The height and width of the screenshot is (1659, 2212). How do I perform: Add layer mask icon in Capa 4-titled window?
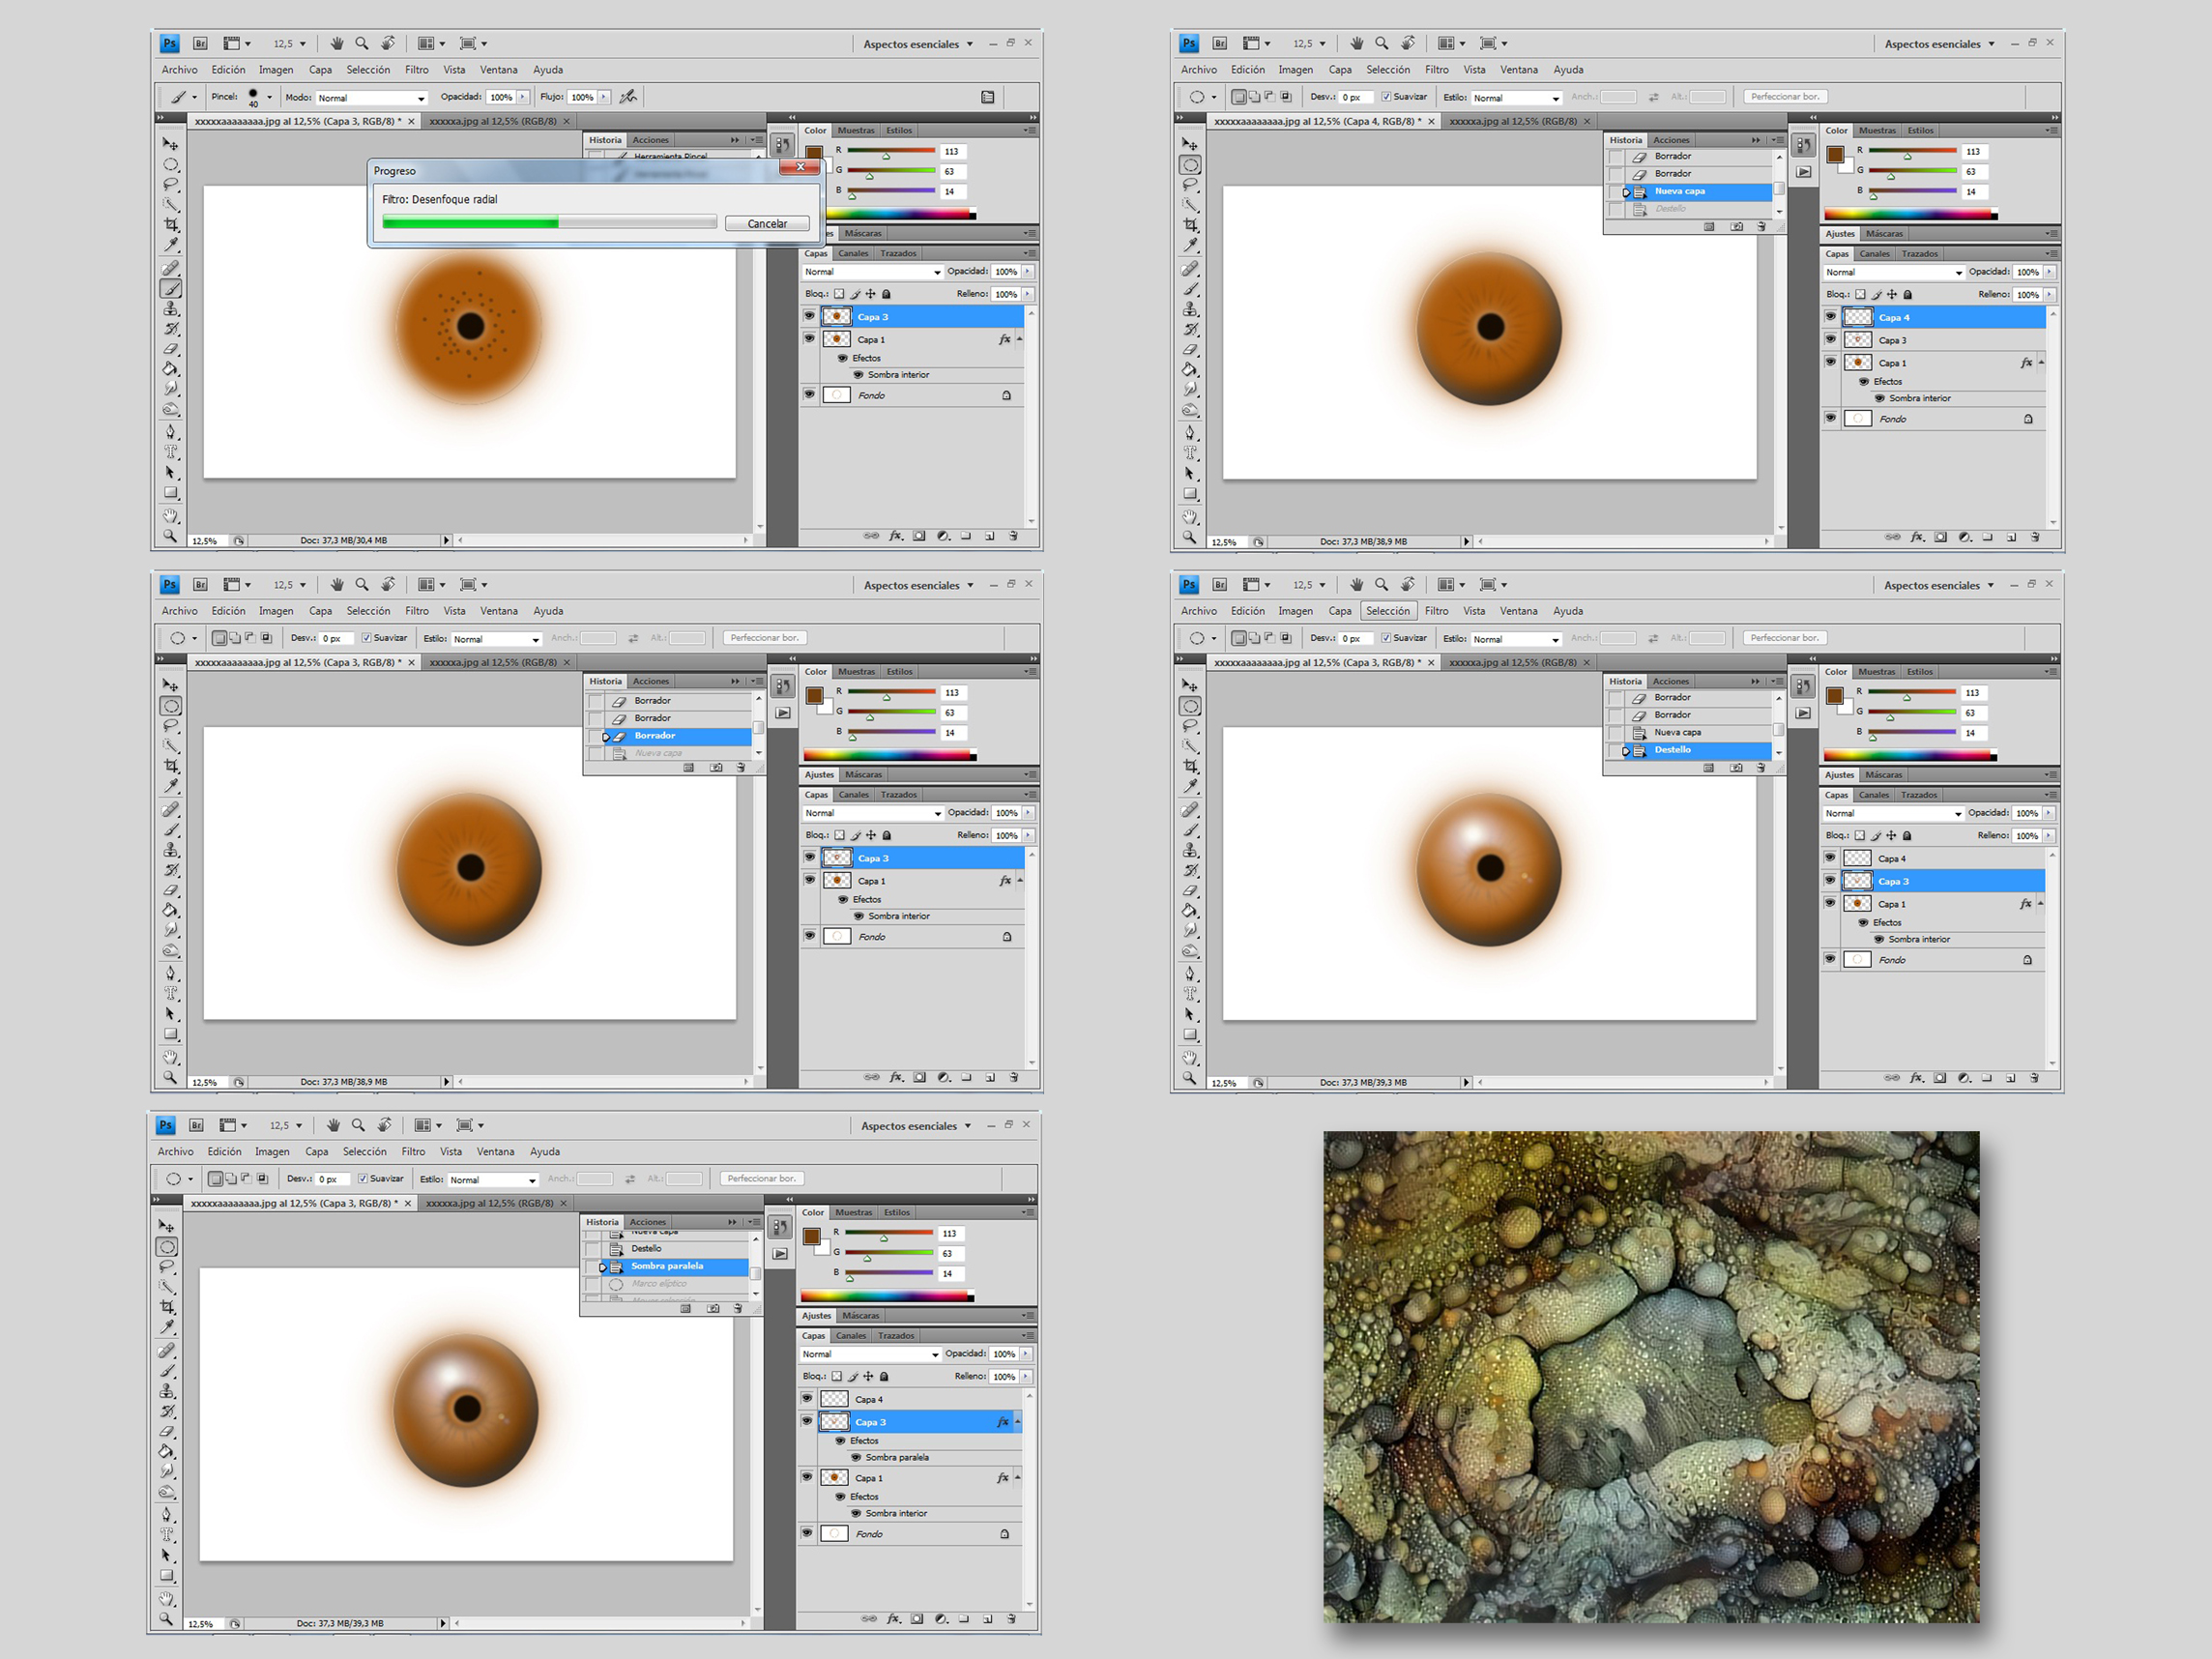1940,537
